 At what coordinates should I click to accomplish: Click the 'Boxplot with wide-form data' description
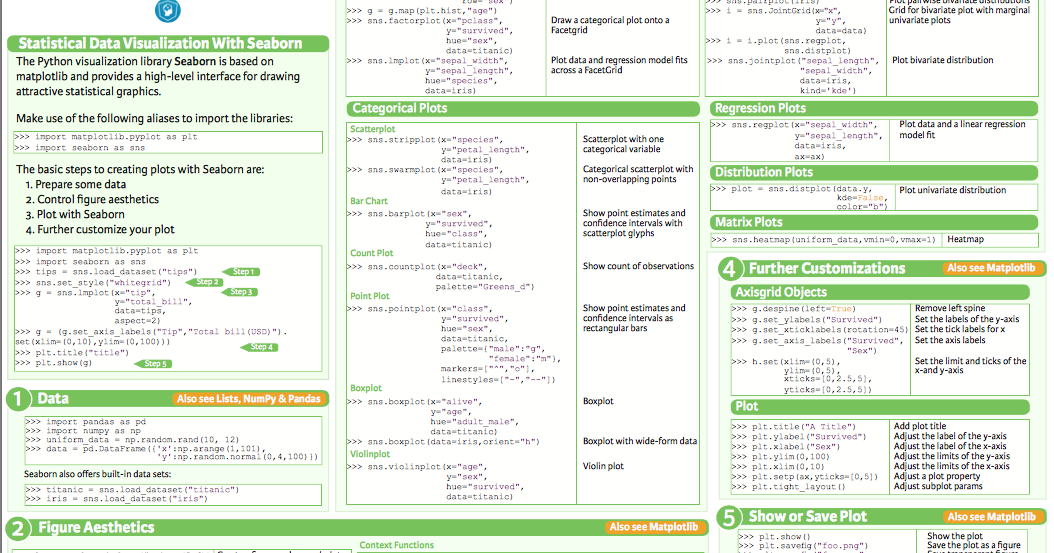[x=640, y=441]
